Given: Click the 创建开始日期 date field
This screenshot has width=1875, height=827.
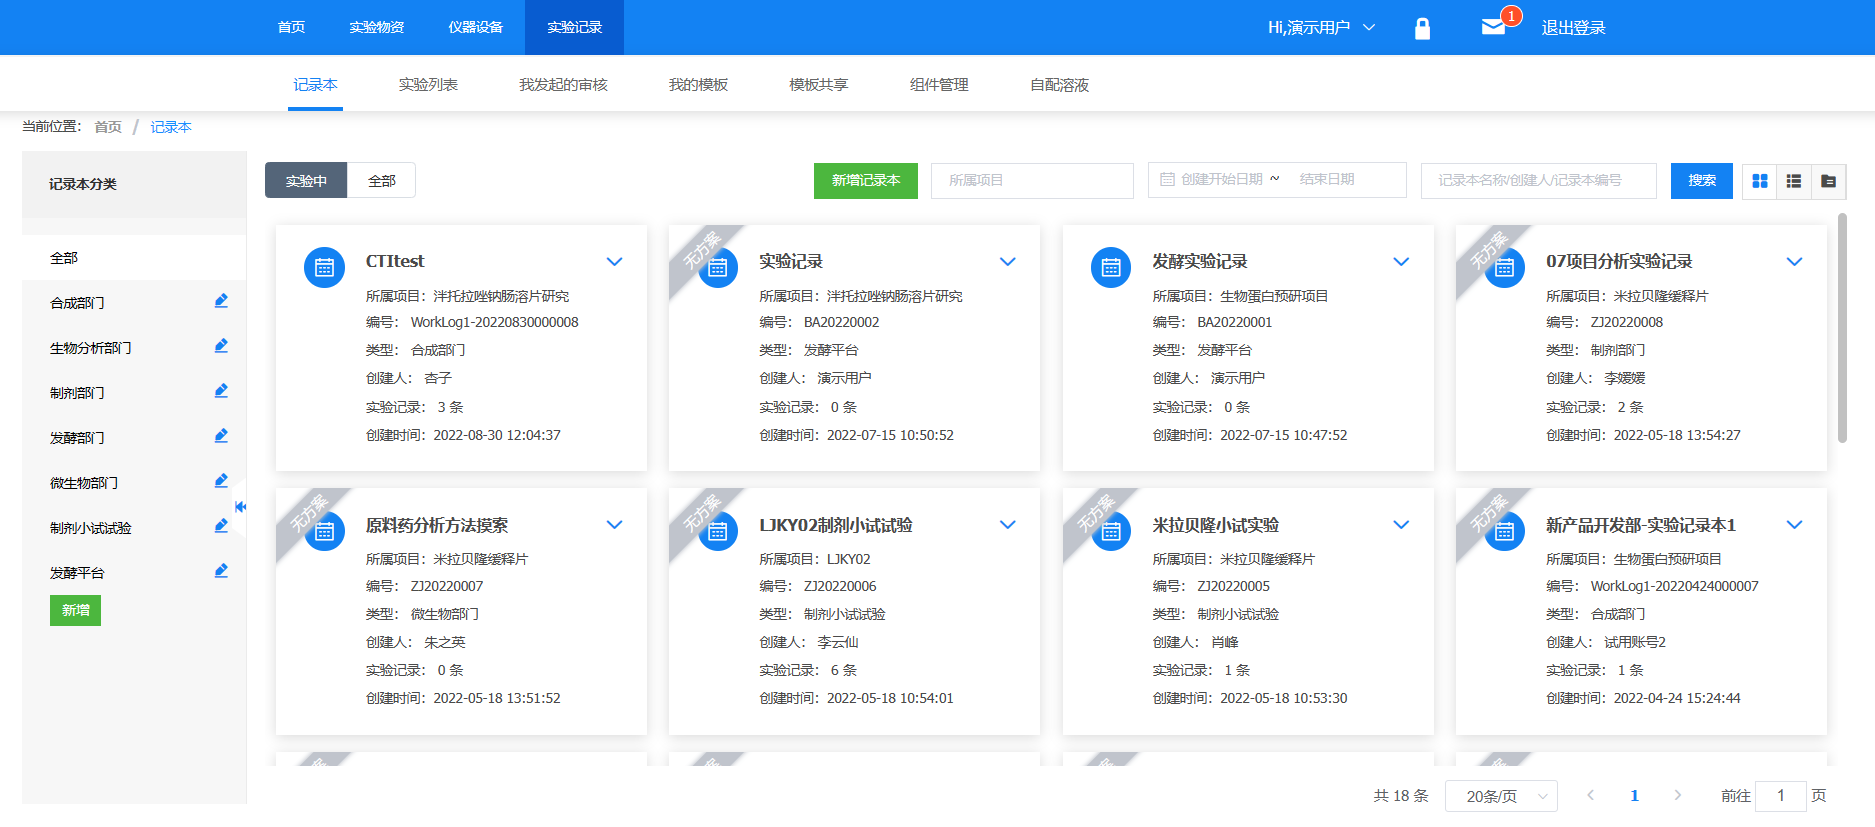Looking at the screenshot, I should [x=1221, y=180].
